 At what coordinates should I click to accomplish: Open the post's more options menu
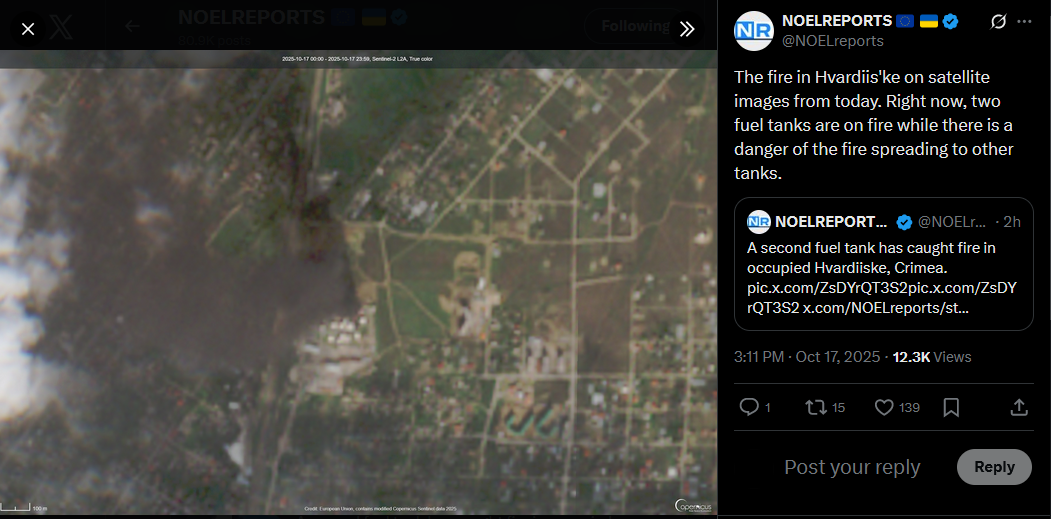pyautogui.click(x=1024, y=21)
